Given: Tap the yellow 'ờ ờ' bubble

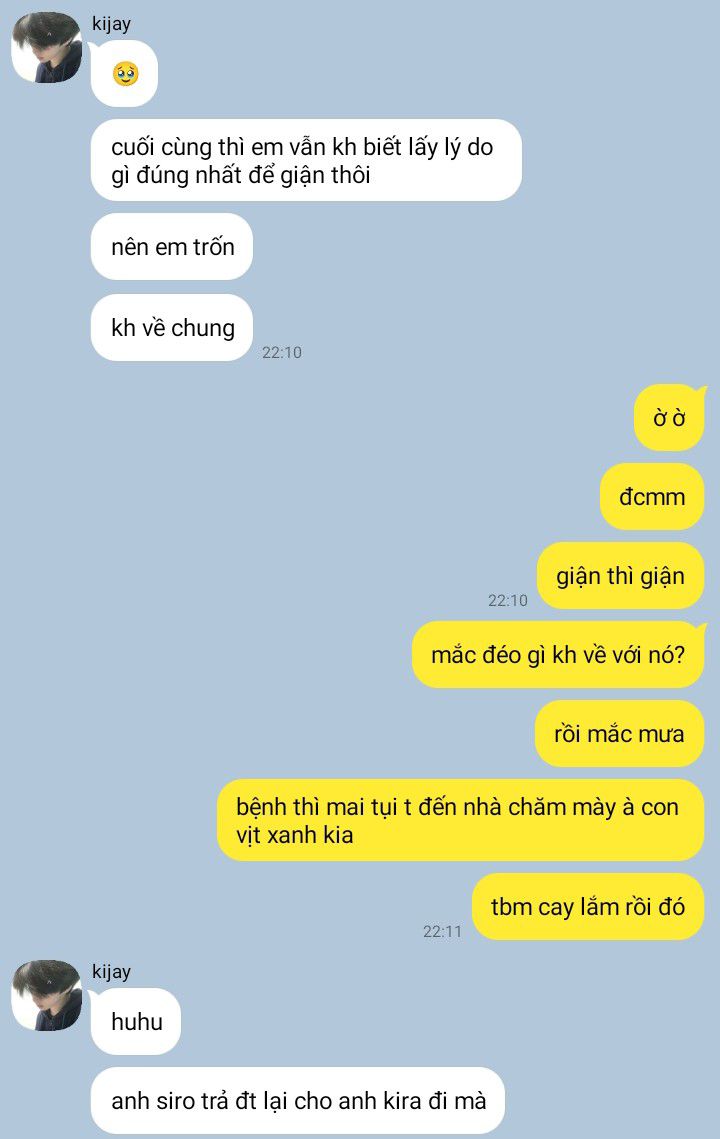Looking at the screenshot, I should 669,418.
